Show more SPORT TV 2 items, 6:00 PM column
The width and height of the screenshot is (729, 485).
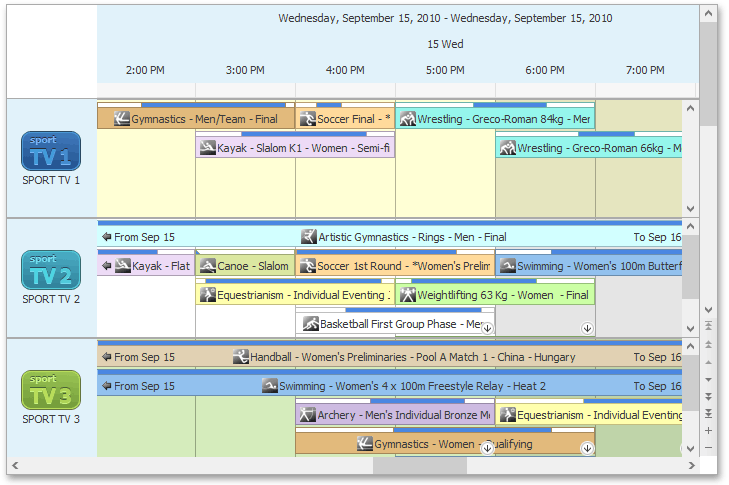point(587,328)
